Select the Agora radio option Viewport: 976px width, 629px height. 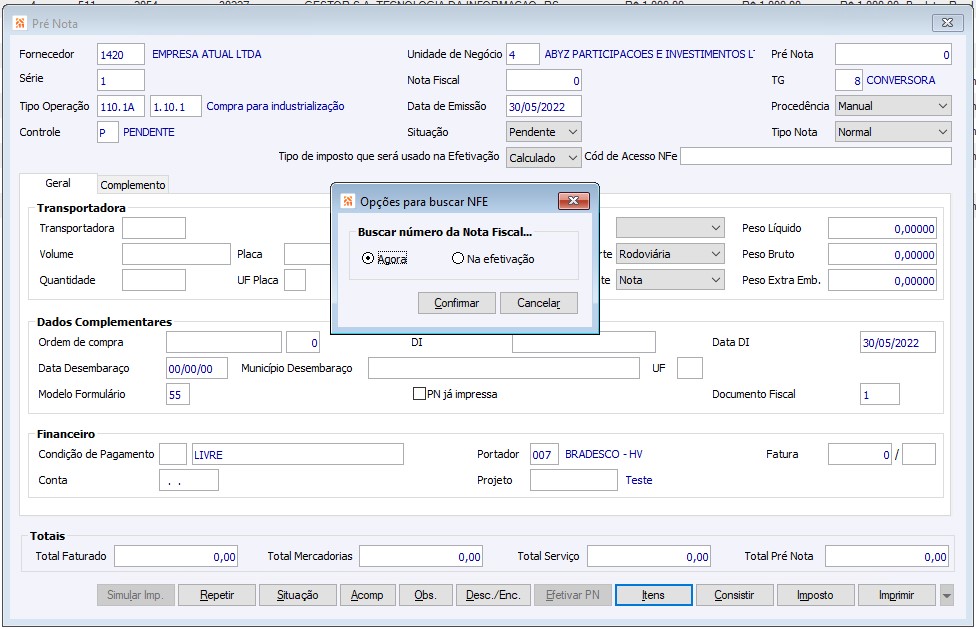click(369, 259)
